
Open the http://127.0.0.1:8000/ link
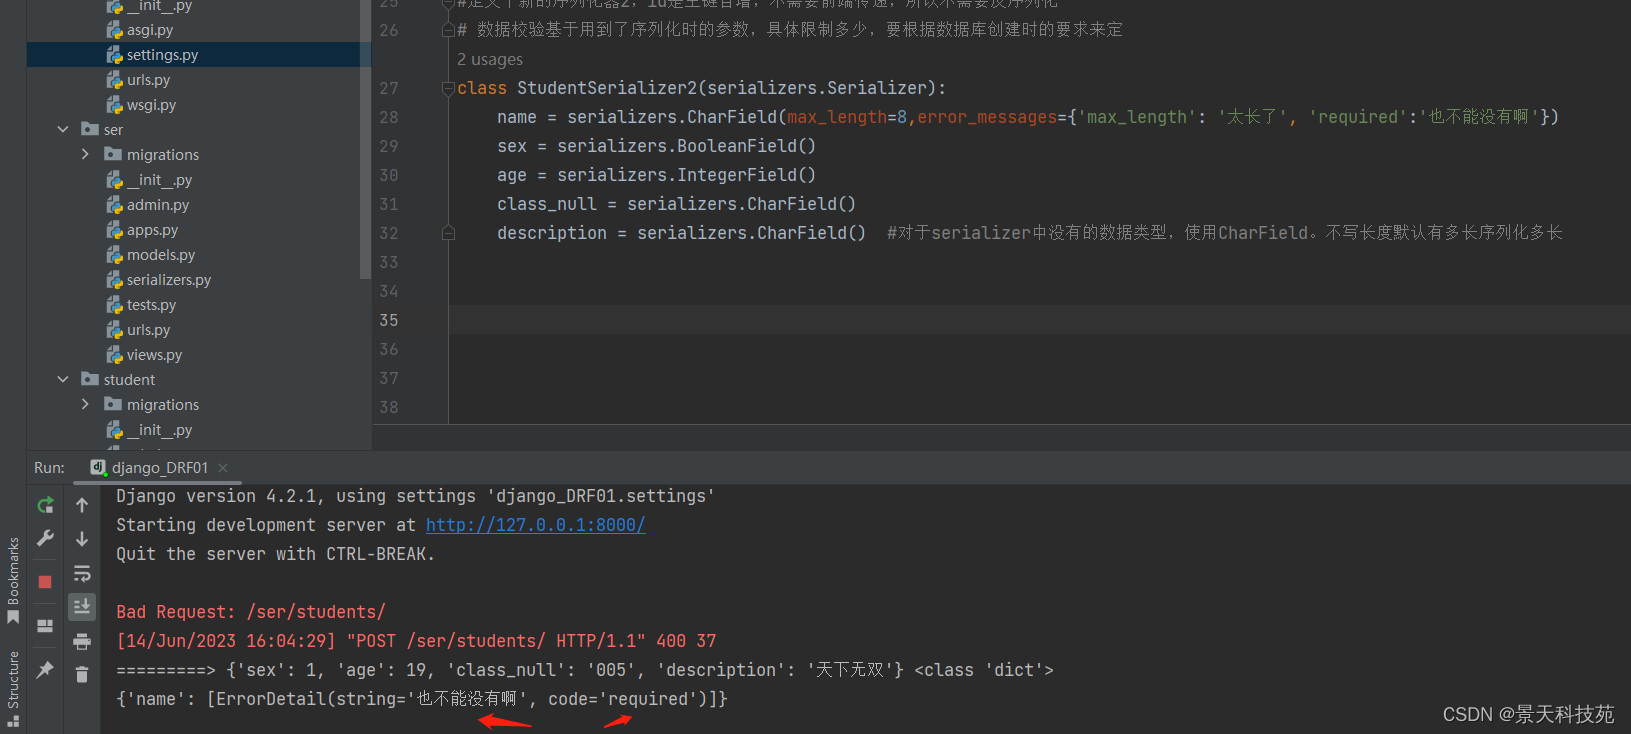(x=535, y=525)
